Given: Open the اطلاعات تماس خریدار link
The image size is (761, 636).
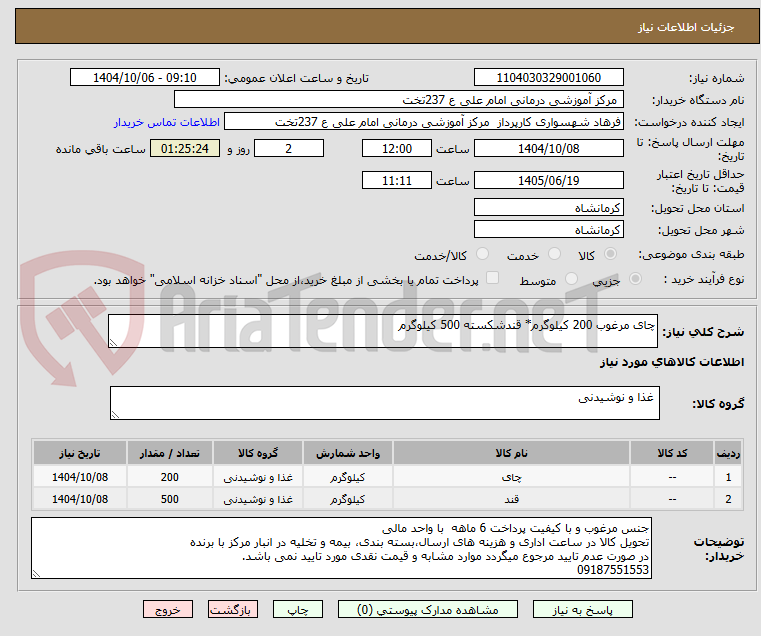Looking at the screenshot, I should pyautogui.click(x=167, y=122).
